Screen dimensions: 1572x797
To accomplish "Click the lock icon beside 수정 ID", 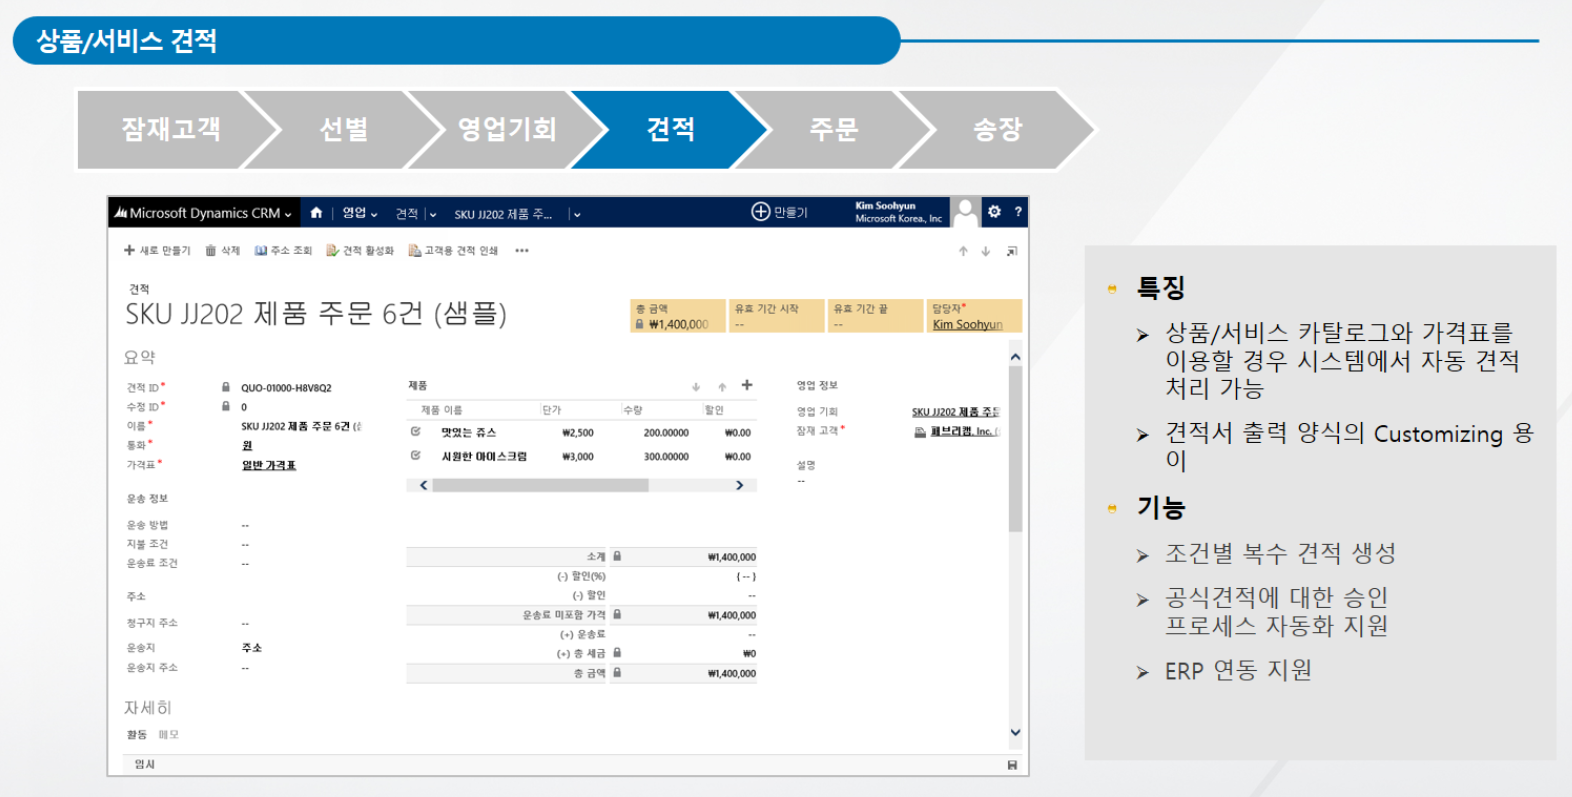I will [x=226, y=406].
